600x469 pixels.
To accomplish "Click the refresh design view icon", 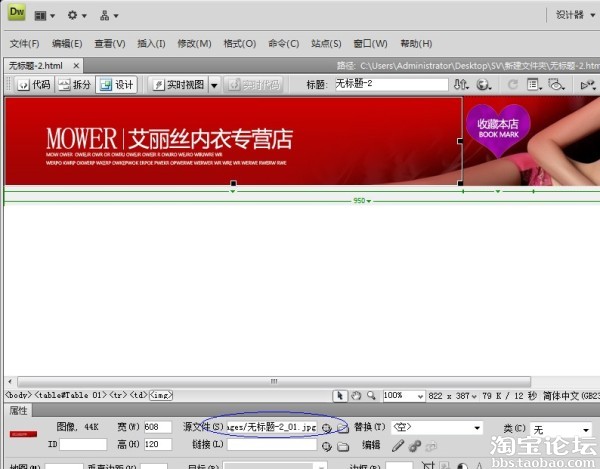I will tap(513, 84).
